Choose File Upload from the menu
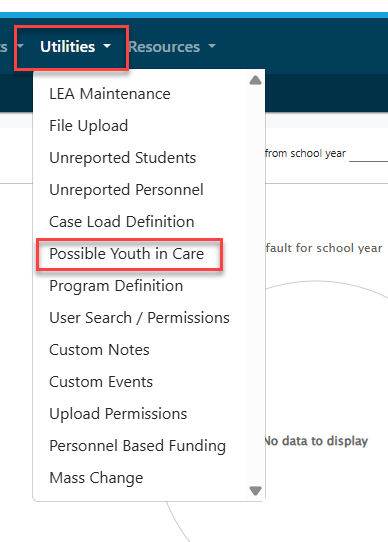388x542 pixels. 89,126
